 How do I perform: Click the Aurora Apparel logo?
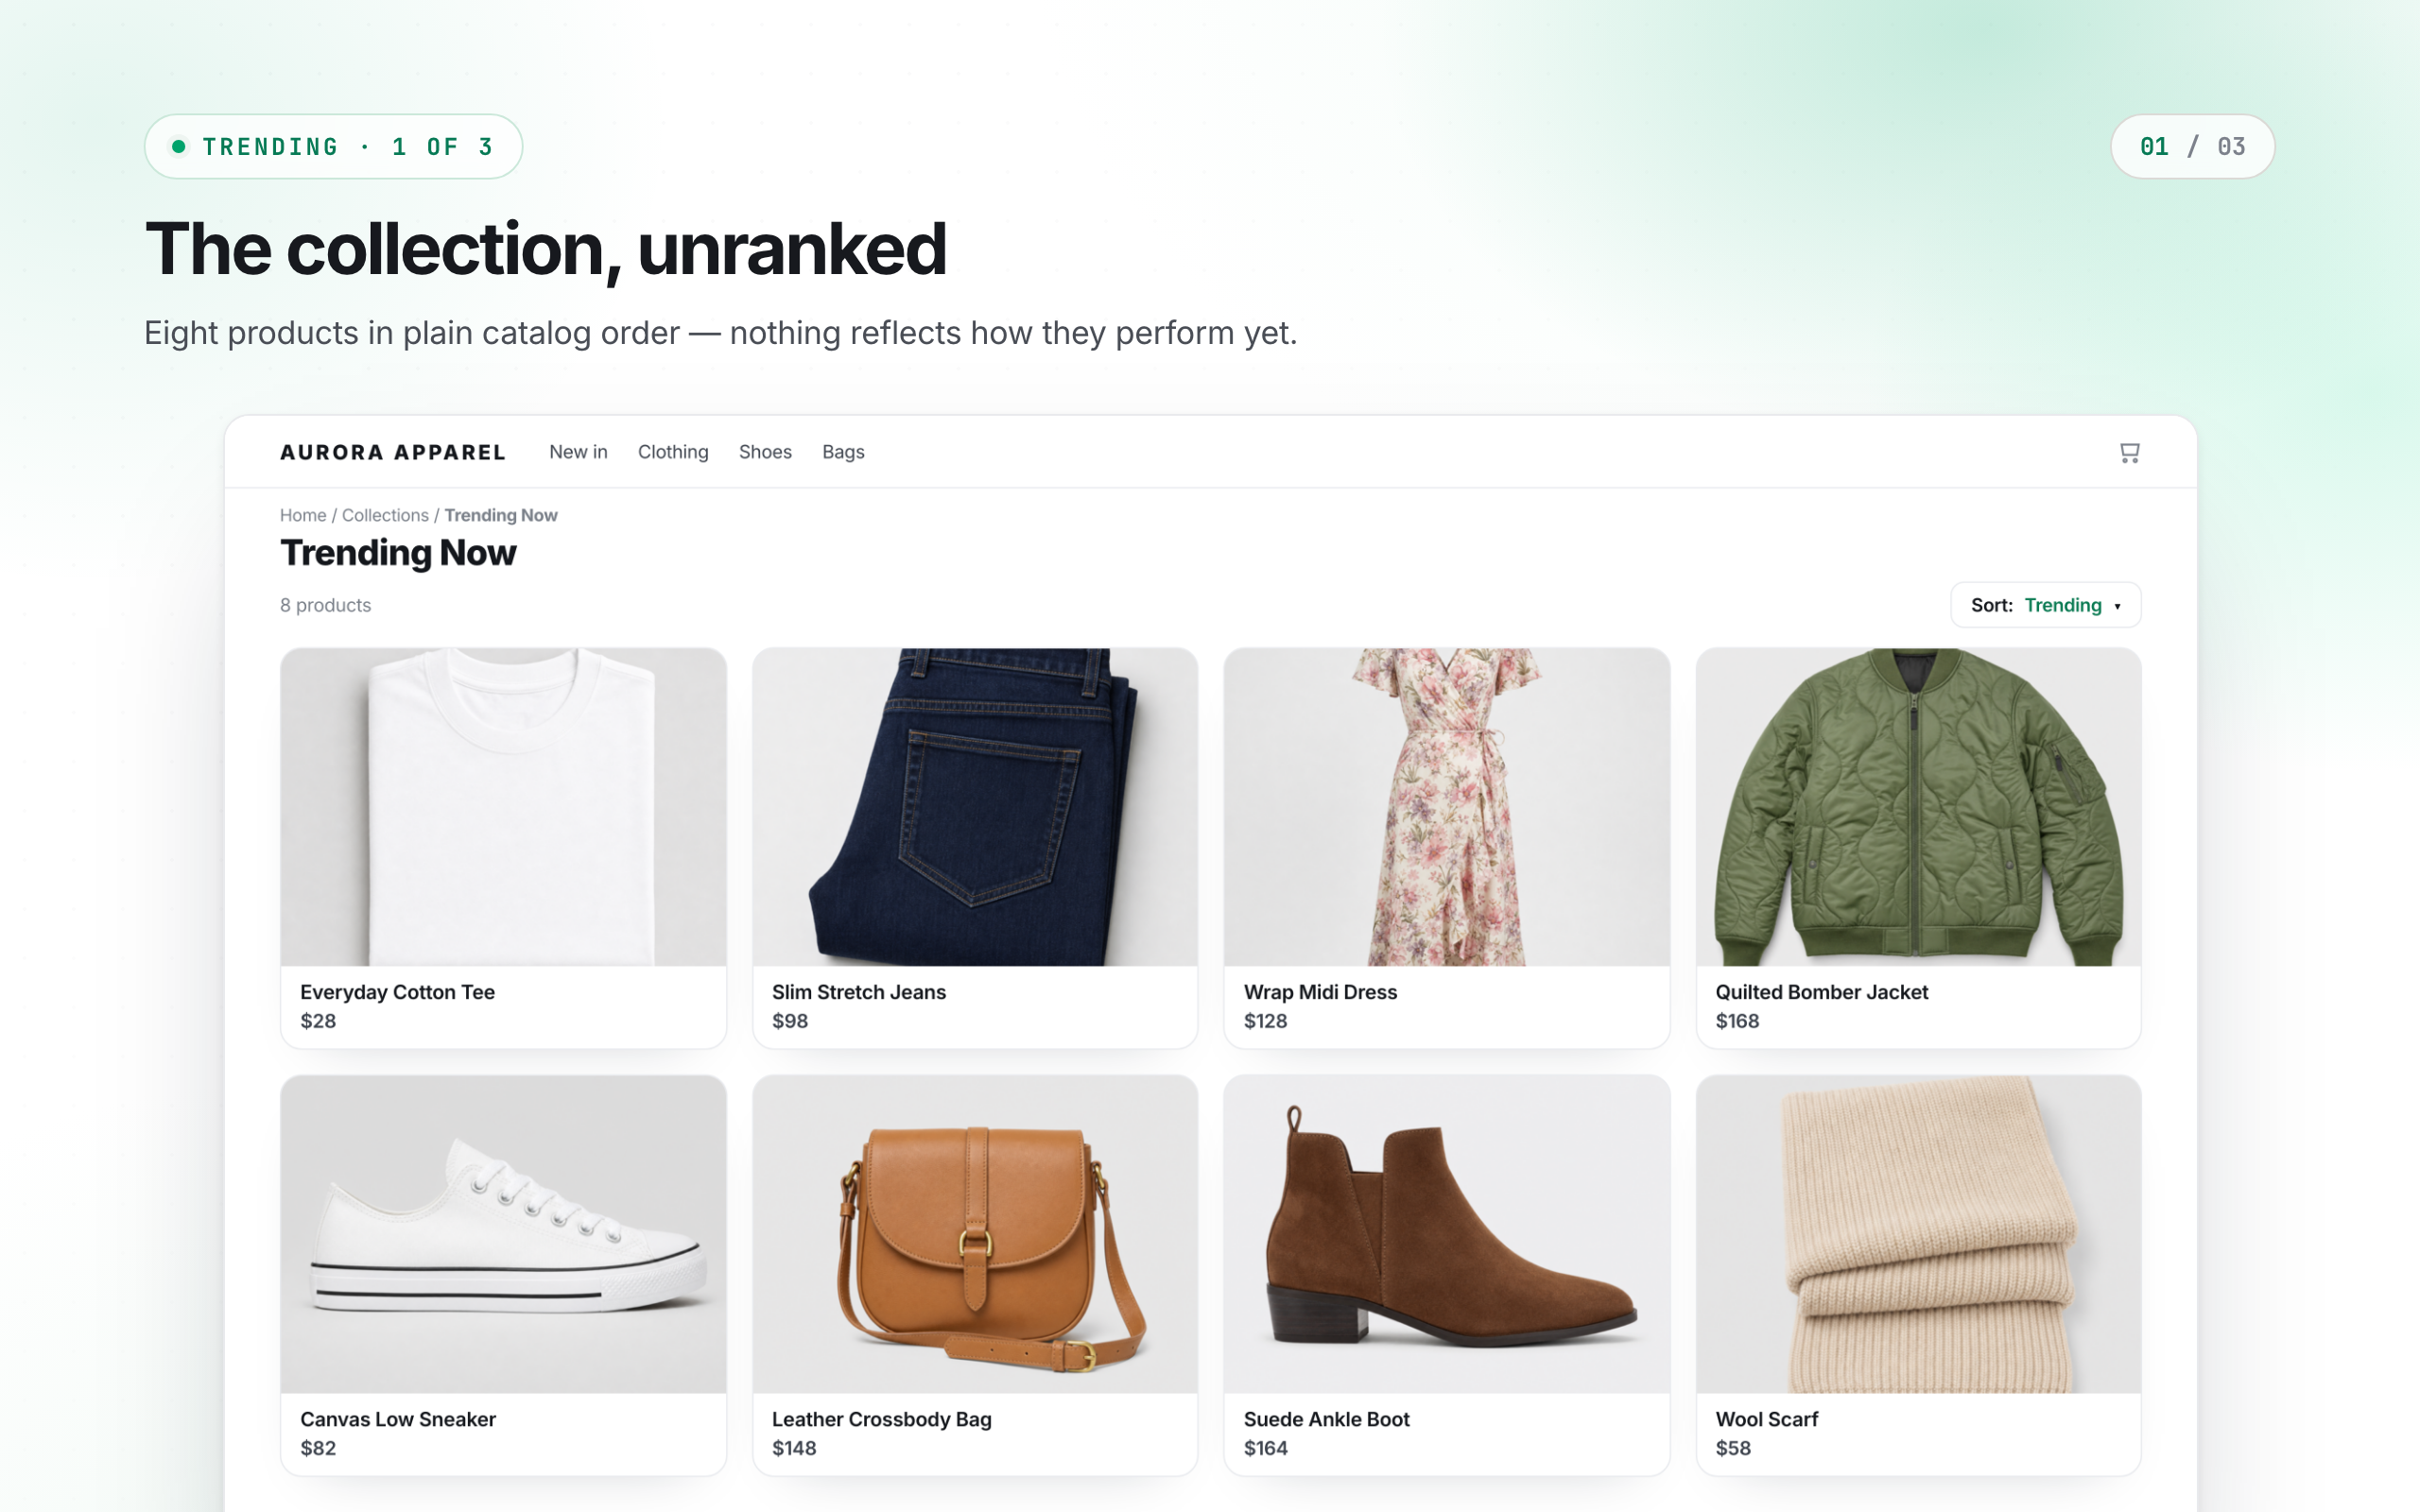[393, 452]
